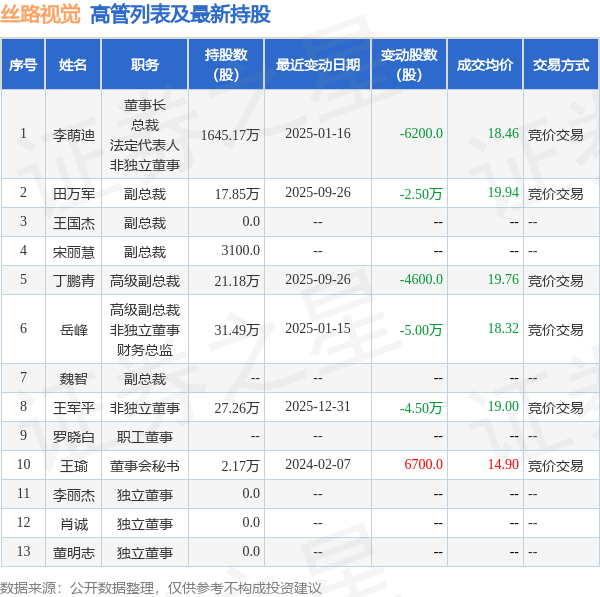Click the holding value 17.85万
The image size is (600, 597).
pos(237,194)
